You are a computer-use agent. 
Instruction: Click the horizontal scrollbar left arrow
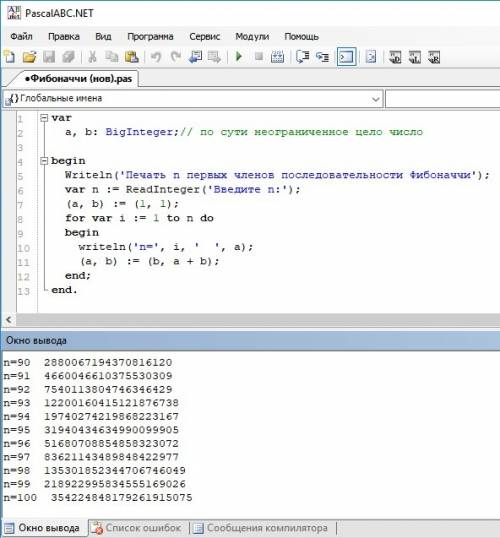(x=9, y=319)
